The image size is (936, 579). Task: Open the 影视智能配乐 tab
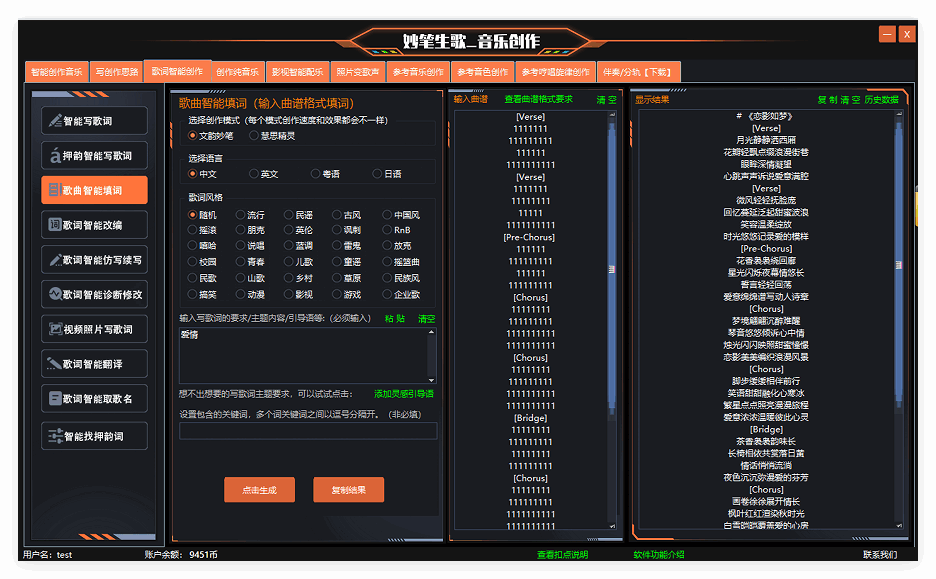click(x=298, y=72)
